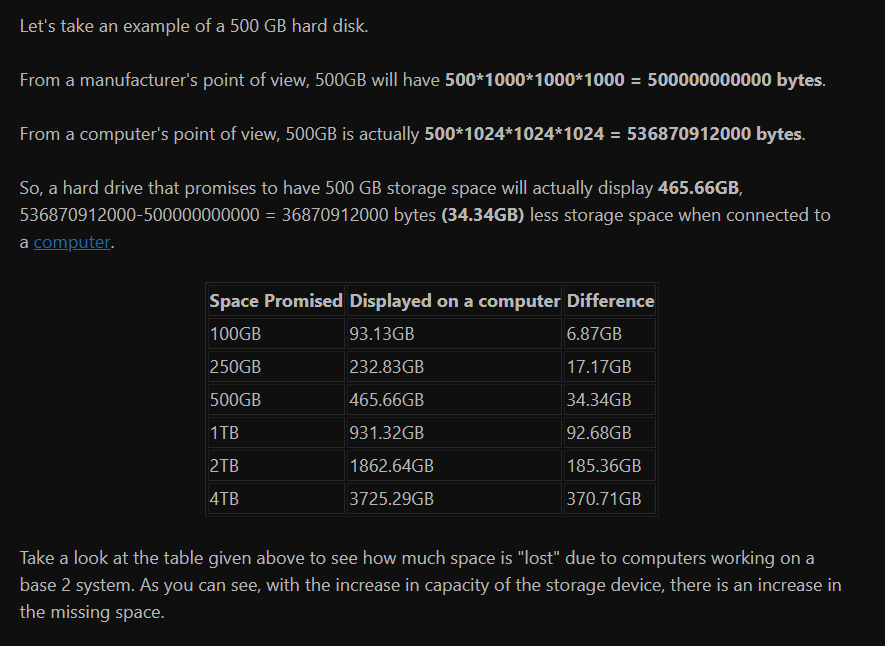Viewport: 885px width, 646px height.
Task: Click the "Displayed on a computer" header
Action: pyautogui.click(x=454, y=301)
